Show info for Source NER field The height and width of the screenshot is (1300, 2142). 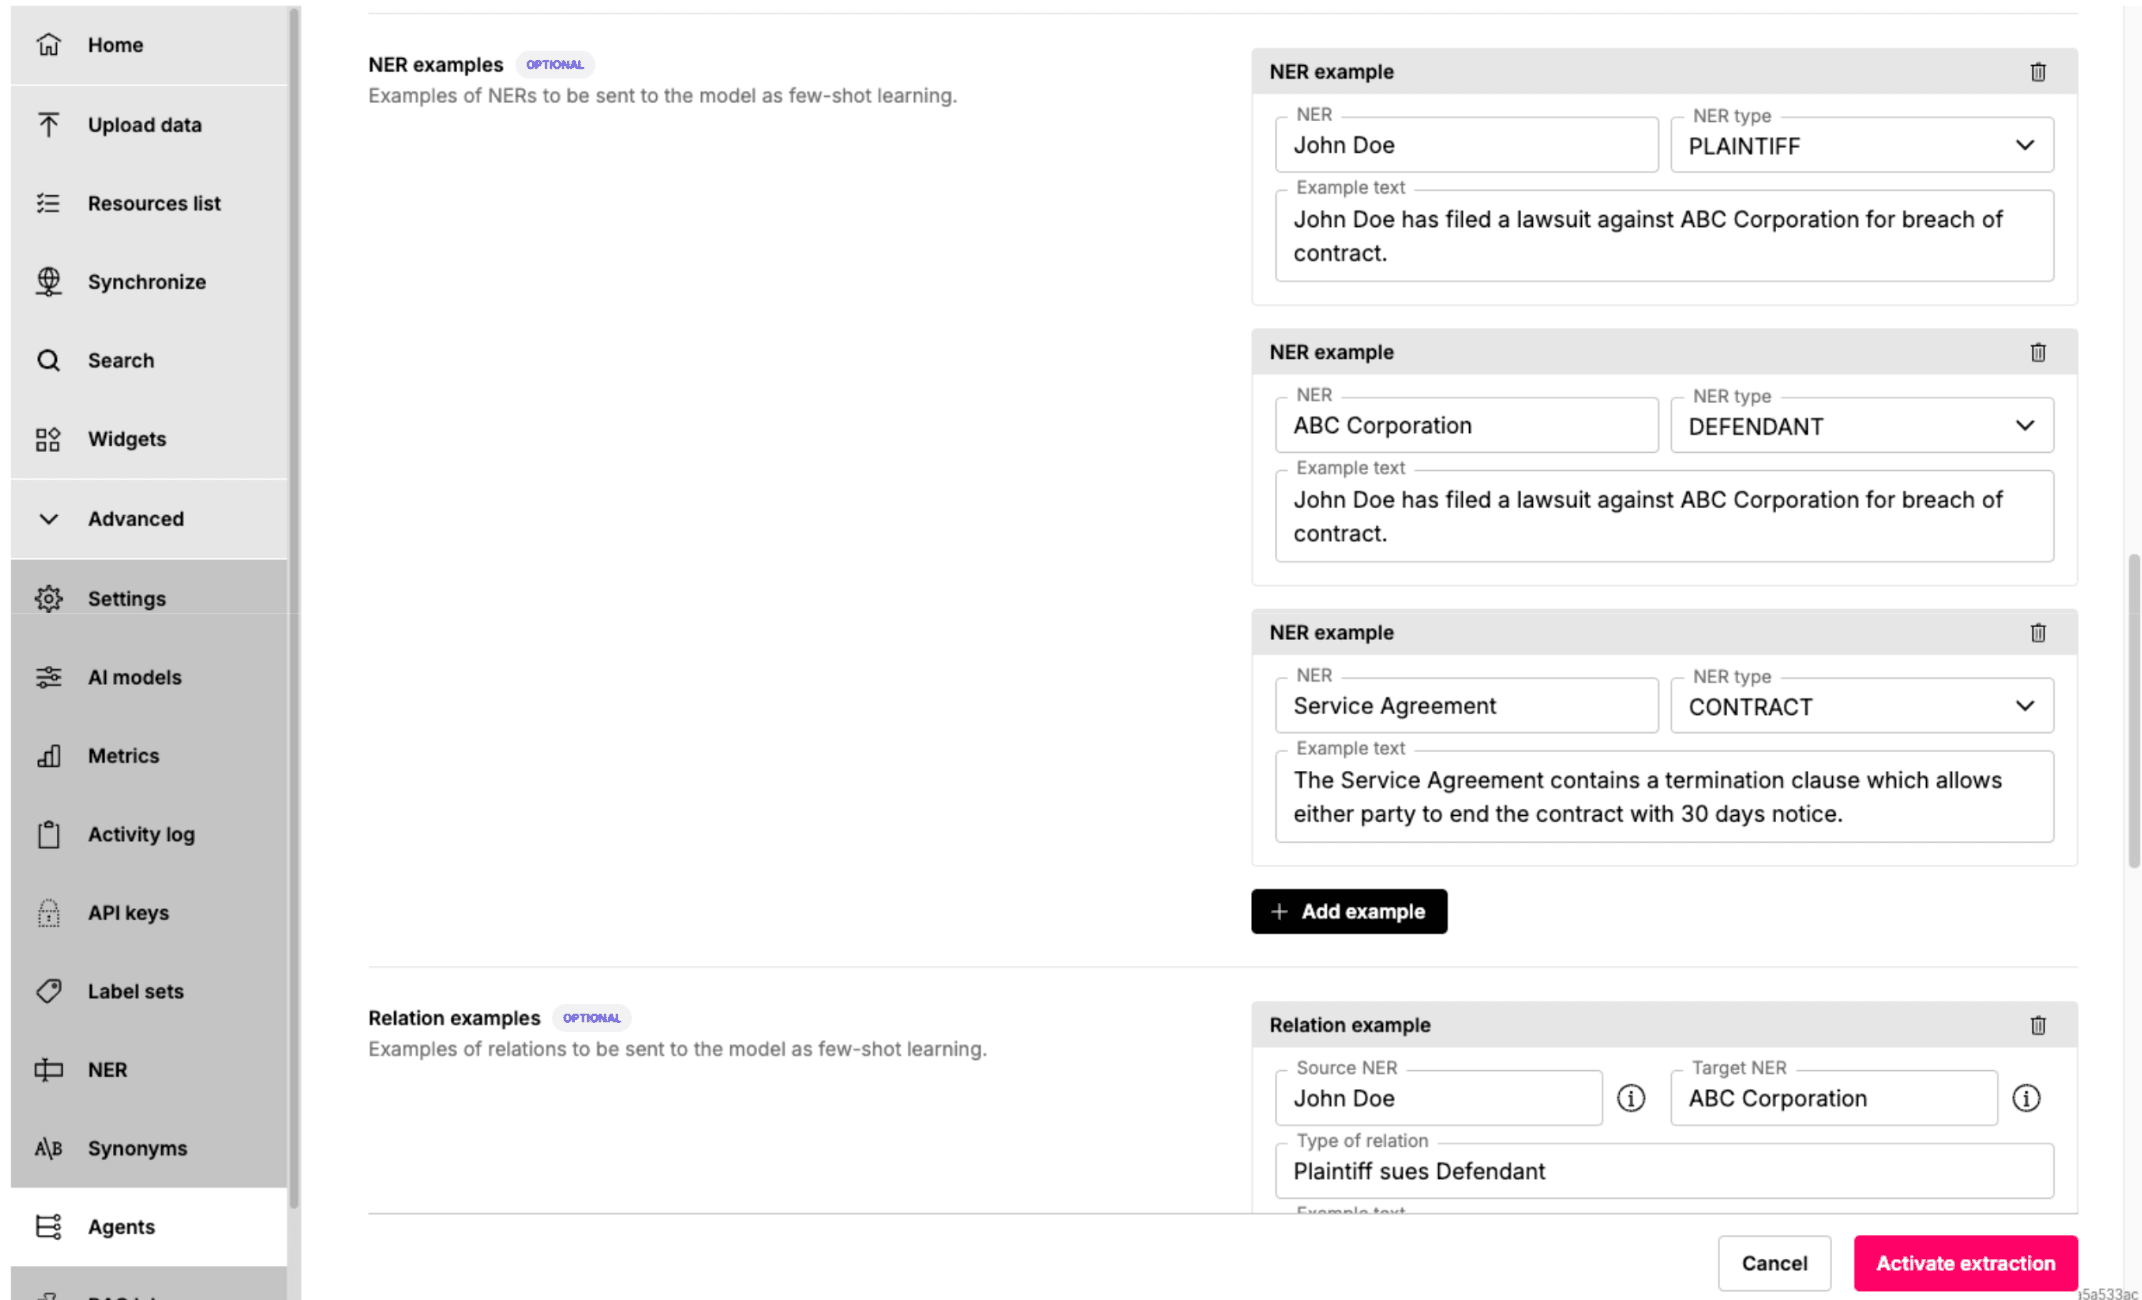(x=1630, y=1098)
